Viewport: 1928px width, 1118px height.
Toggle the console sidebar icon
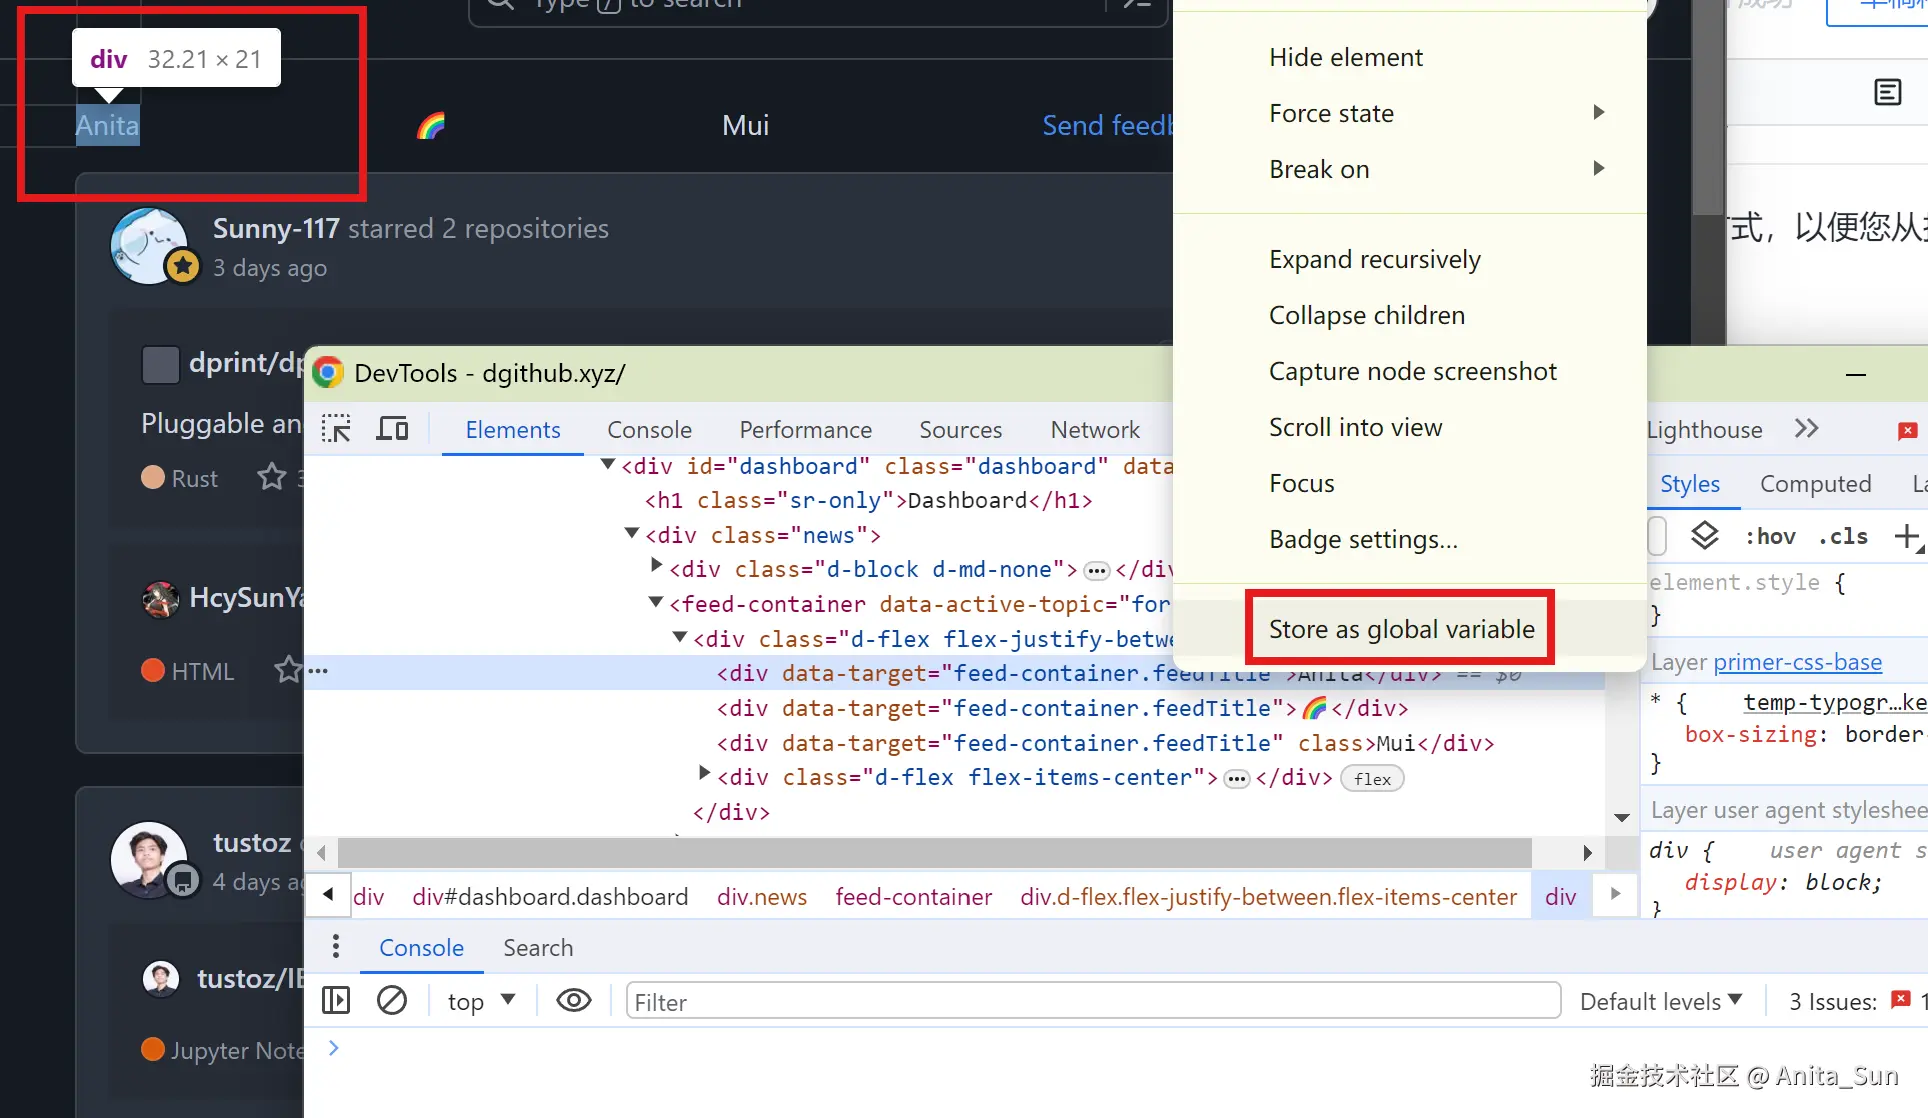pyautogui.click(x=336, y=1000)
